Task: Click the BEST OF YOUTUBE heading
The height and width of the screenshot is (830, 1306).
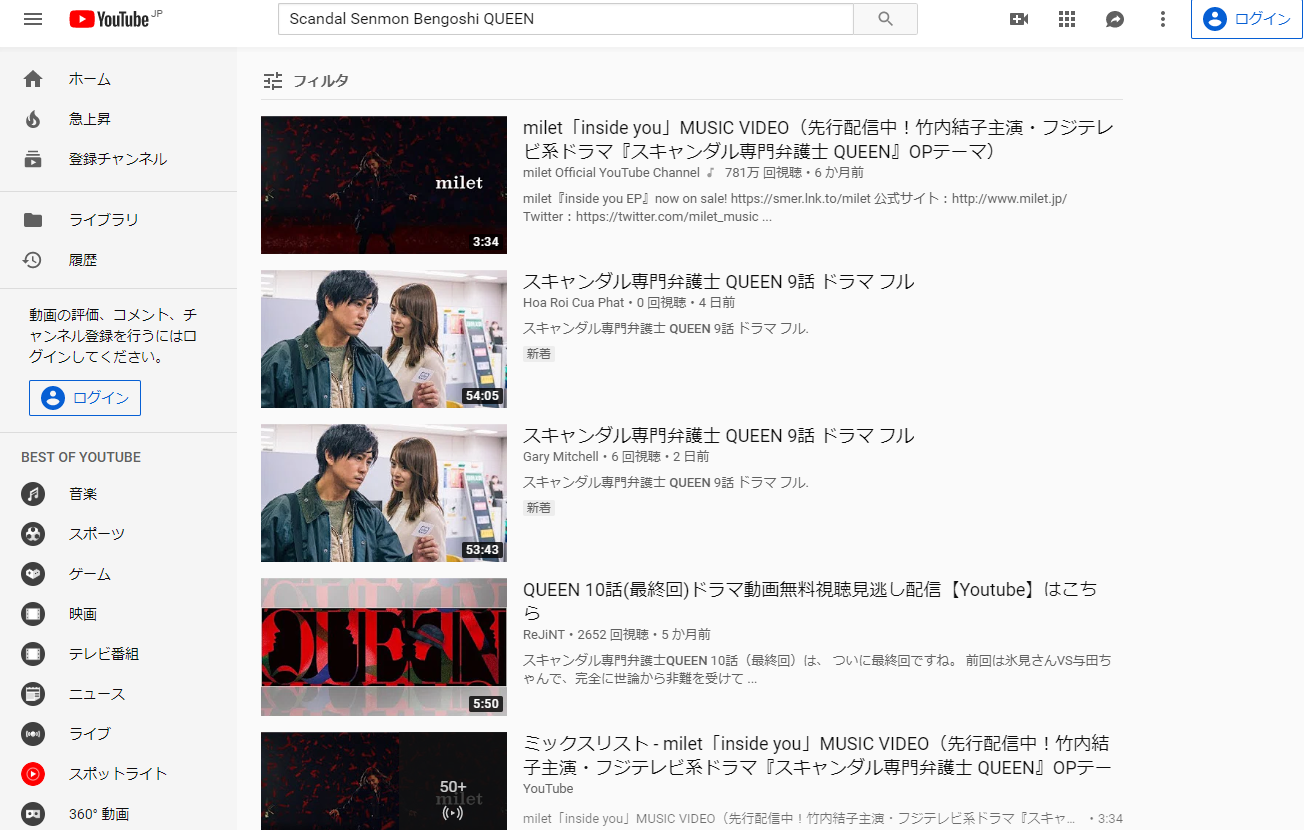Action: 81,457
